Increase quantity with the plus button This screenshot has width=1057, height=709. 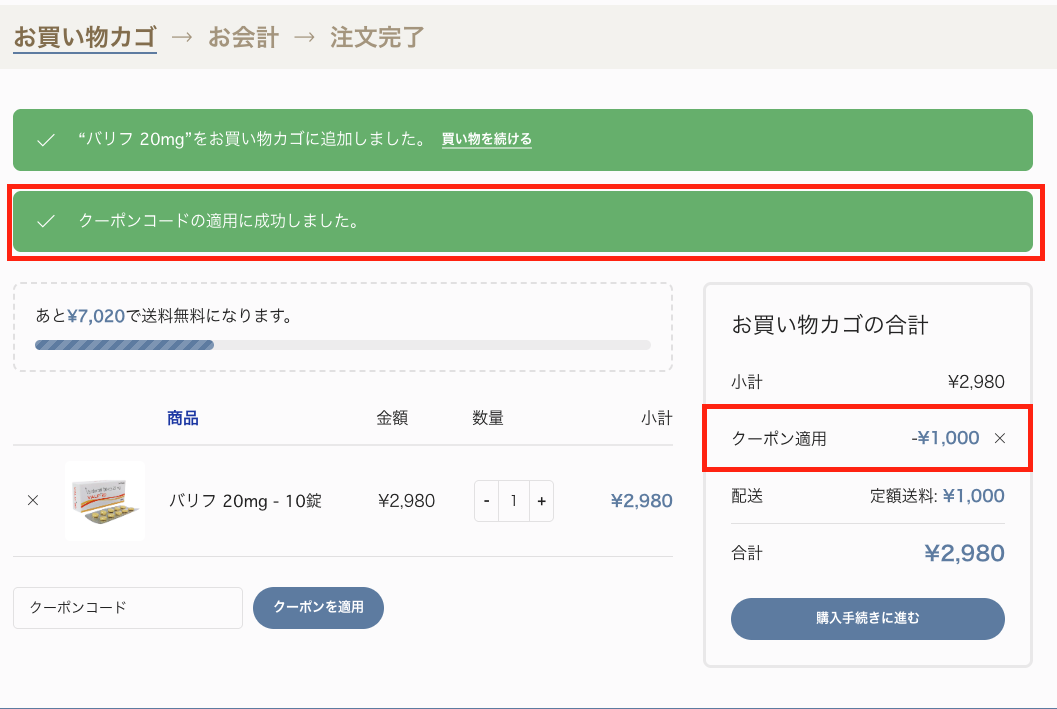[541, 501]
